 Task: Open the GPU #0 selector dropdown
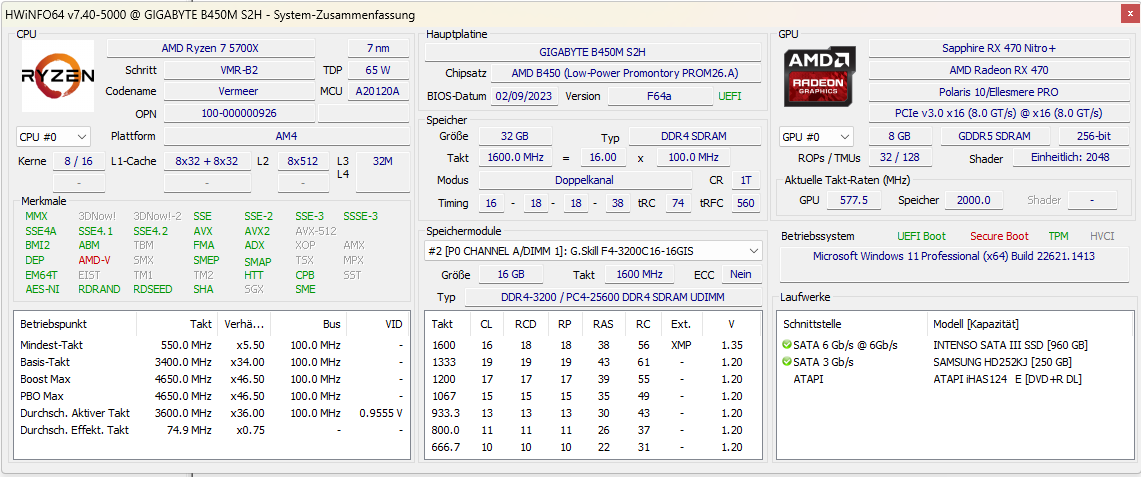tap(816, 137)
